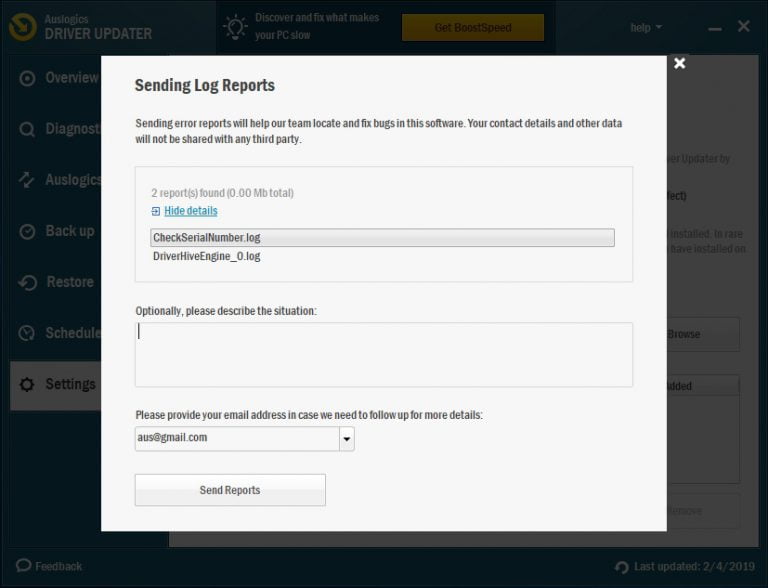Click the Settings gear icon
768x588 pixels.
27,385
